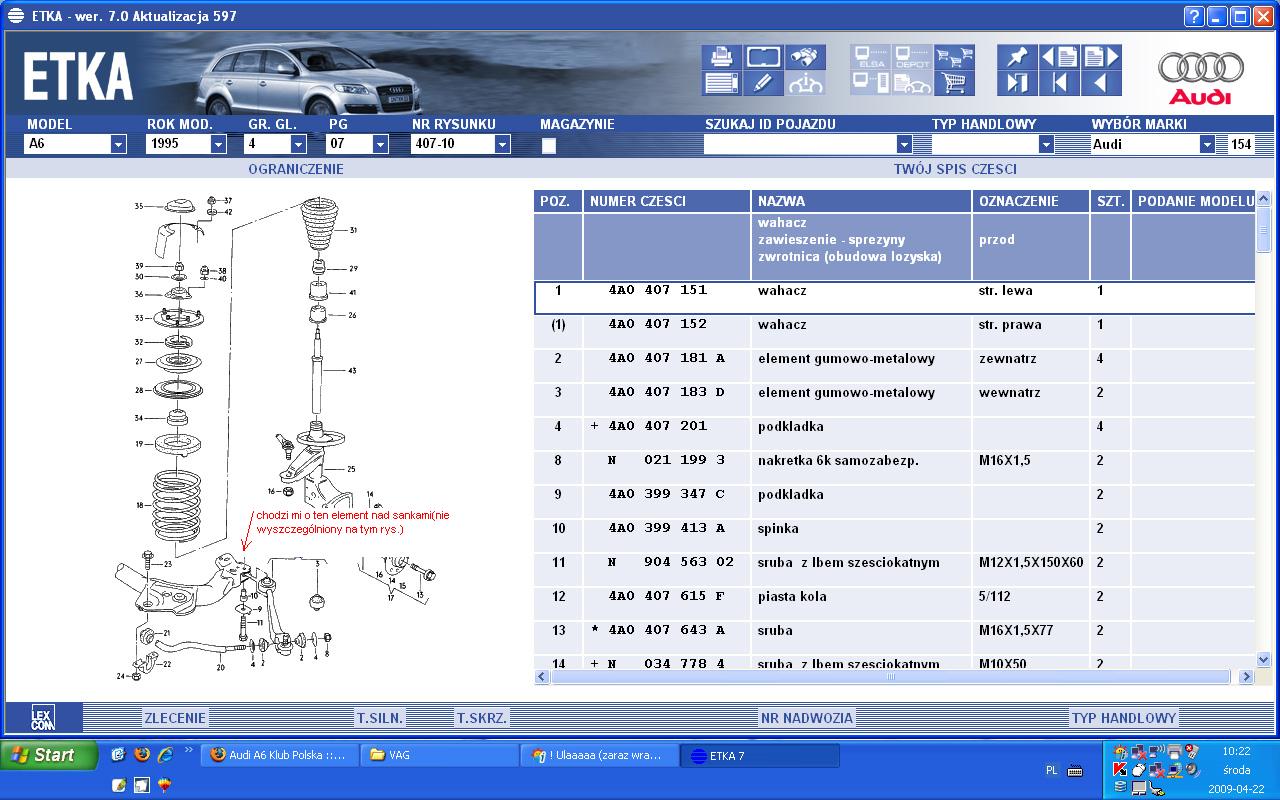Launch Firefox from quick launch bar
The image size is (1280, 800).
(x=142, y=755)
